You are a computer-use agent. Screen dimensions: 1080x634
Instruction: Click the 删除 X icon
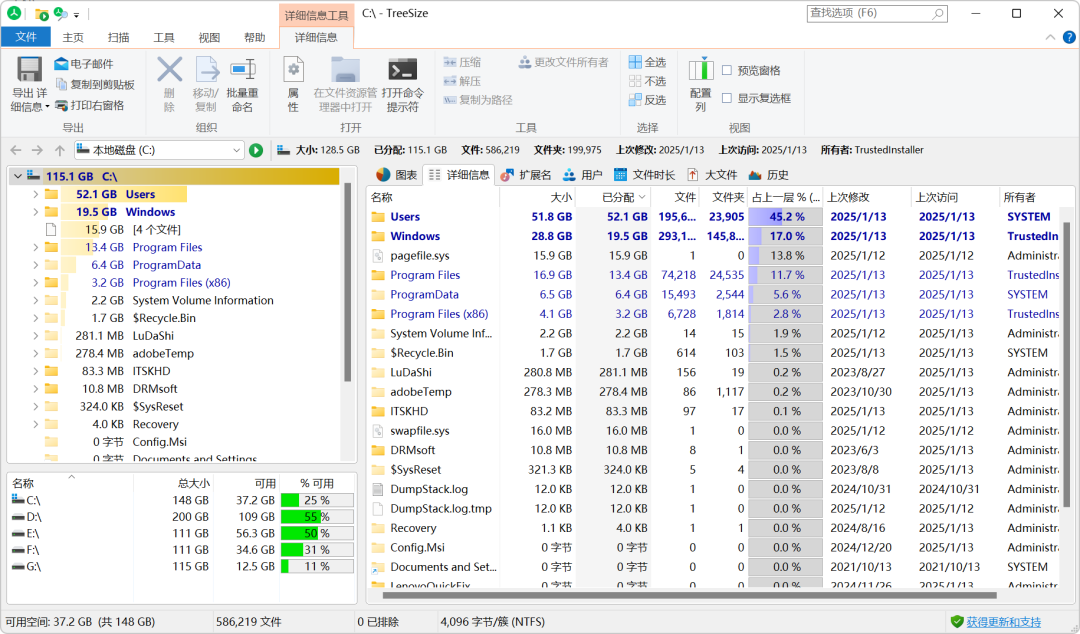[x=169, y=70]
